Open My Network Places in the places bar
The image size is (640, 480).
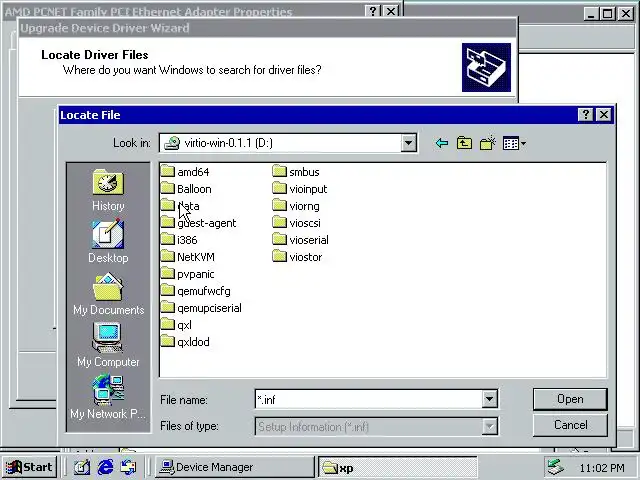click(x=108, y=397)
